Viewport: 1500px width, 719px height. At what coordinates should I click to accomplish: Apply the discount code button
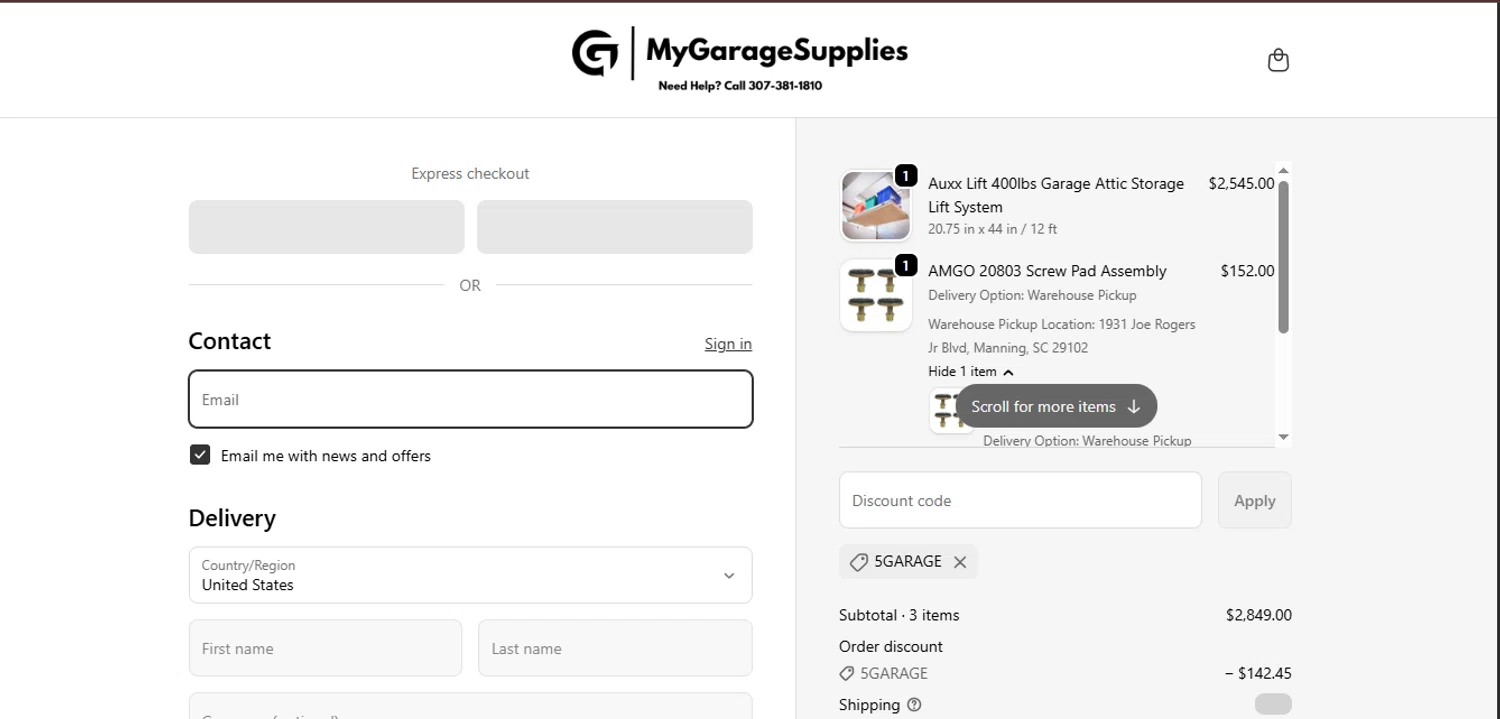(x=1254, y=500)
